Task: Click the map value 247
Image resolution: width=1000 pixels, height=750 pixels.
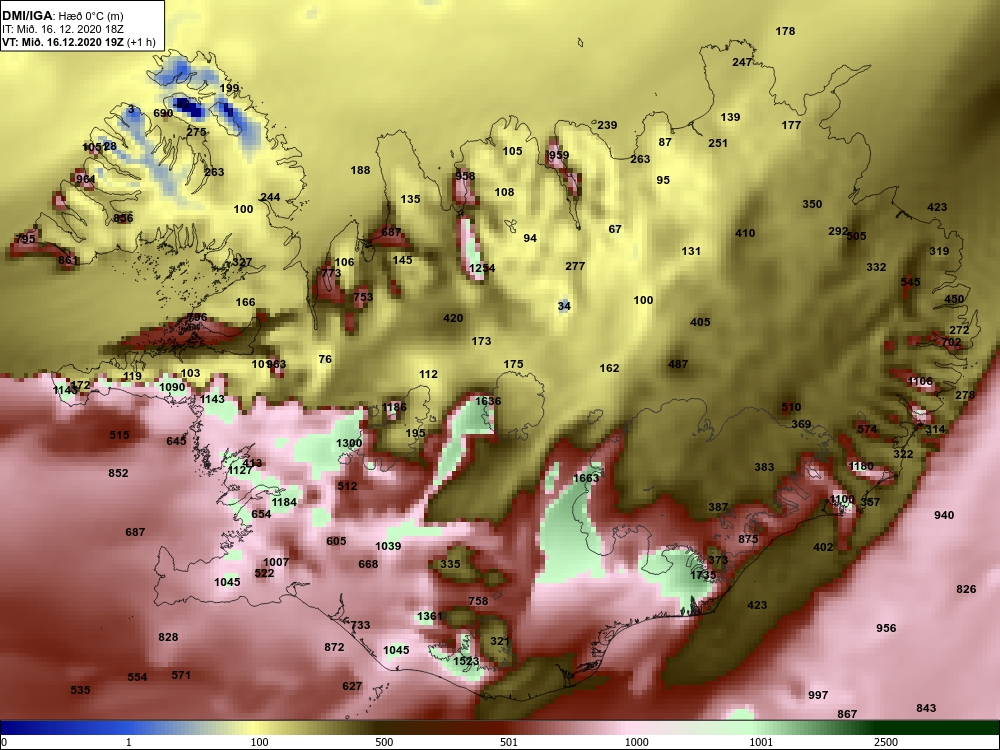Action: pyautogui.click(x=742, y=62)
